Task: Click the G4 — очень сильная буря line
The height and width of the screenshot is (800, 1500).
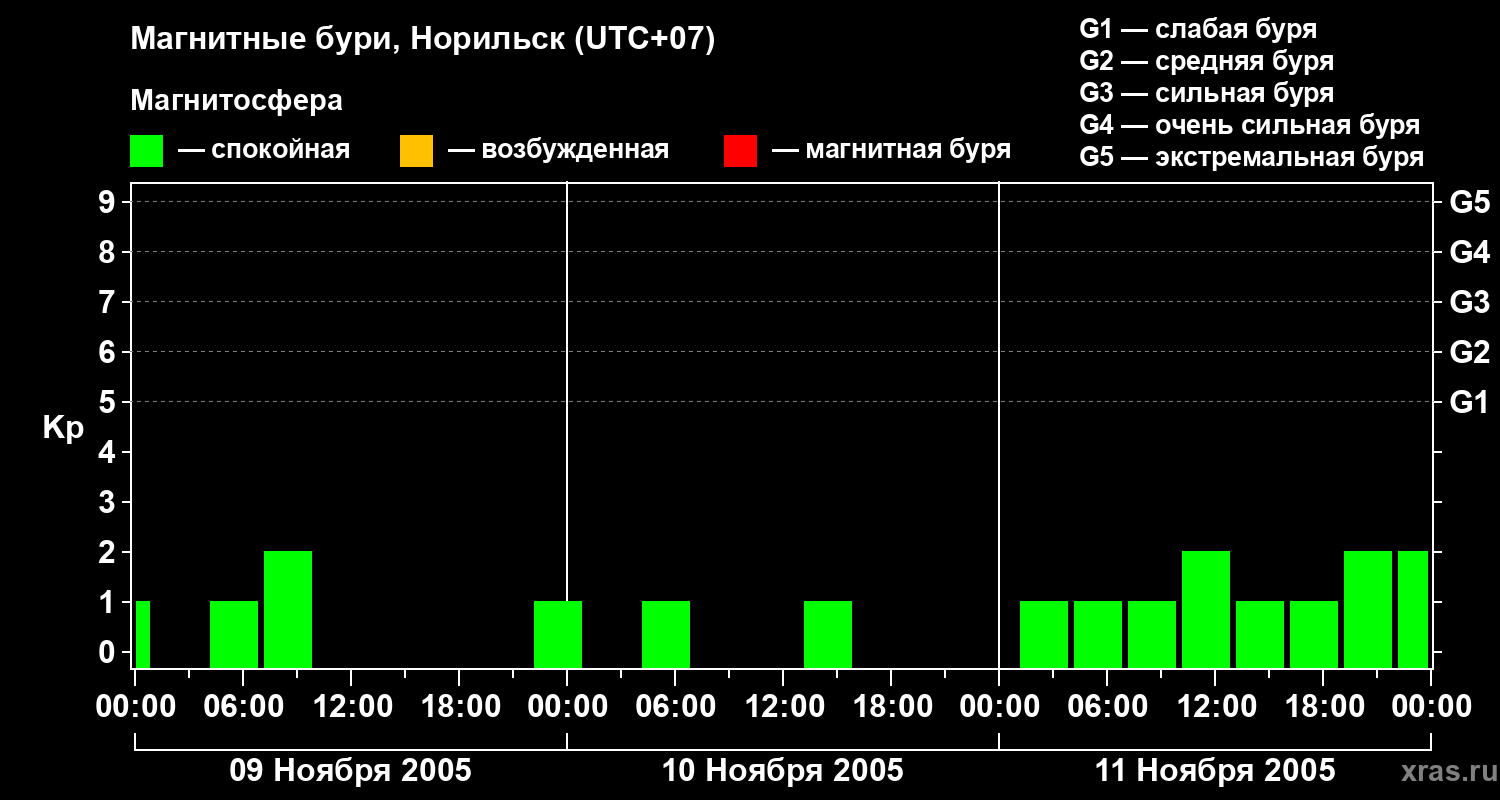Action: click(x=1250, y=125)
